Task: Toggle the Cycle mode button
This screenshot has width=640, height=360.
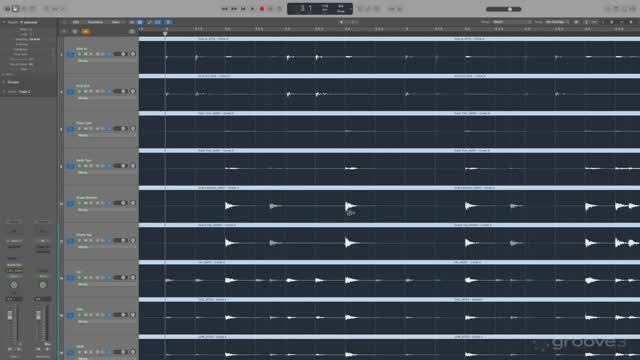Action: [280, 9]
